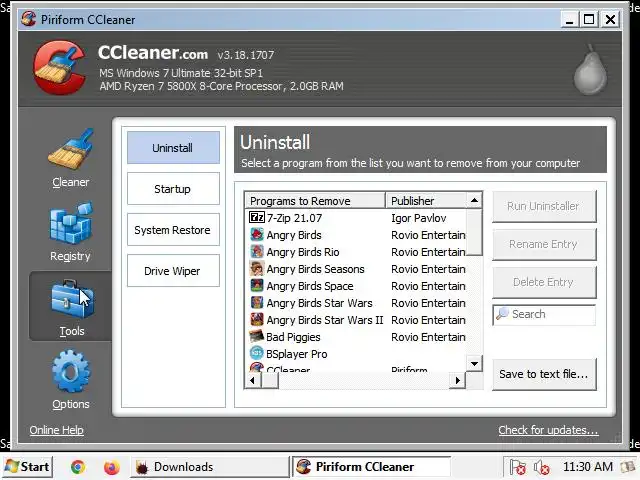Screen dimensions: 640x480
Task: Click Run Uninstaller button
Action: pyautogui.click(x=544, y=206)
